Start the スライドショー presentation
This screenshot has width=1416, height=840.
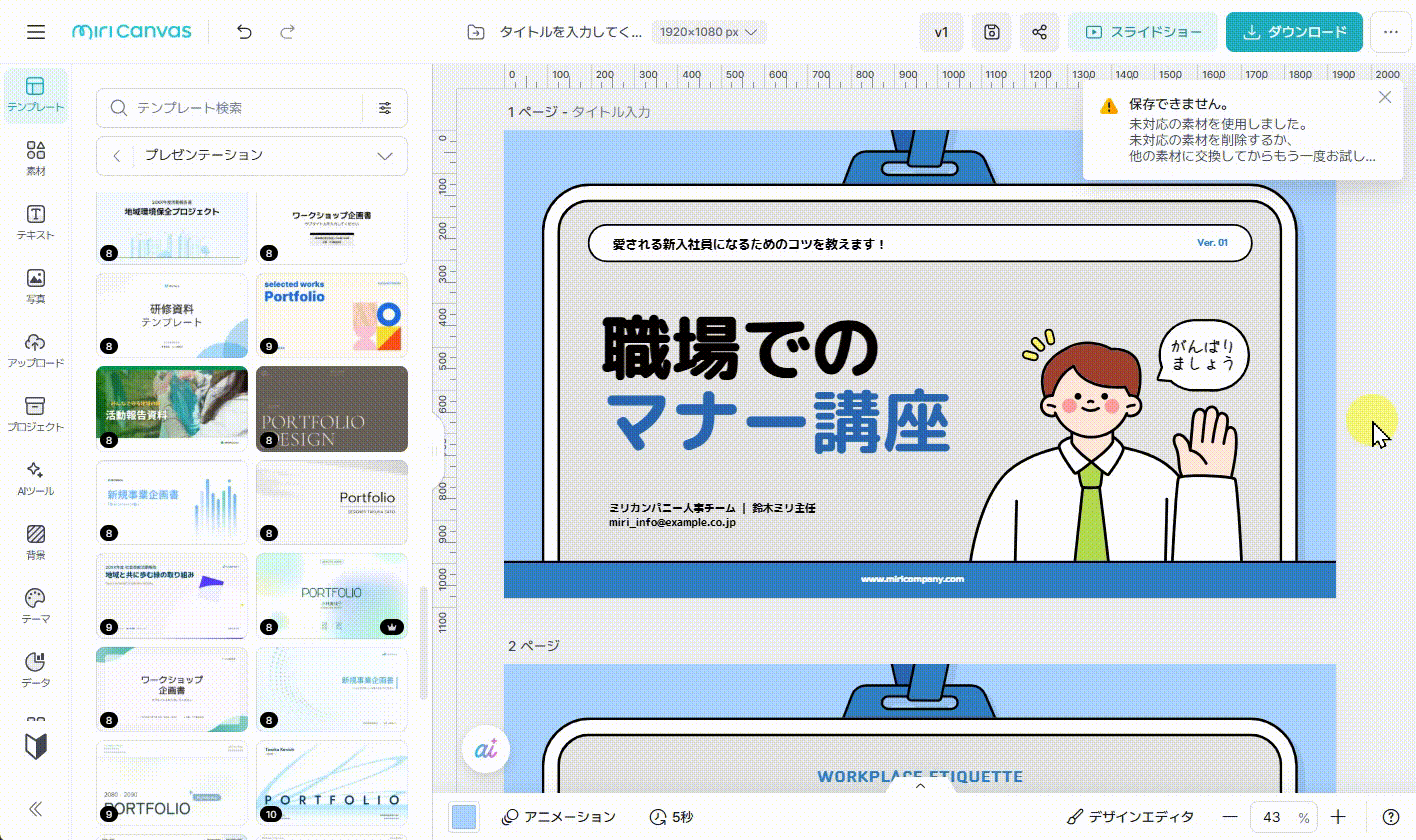click(x=1143, y=32)
